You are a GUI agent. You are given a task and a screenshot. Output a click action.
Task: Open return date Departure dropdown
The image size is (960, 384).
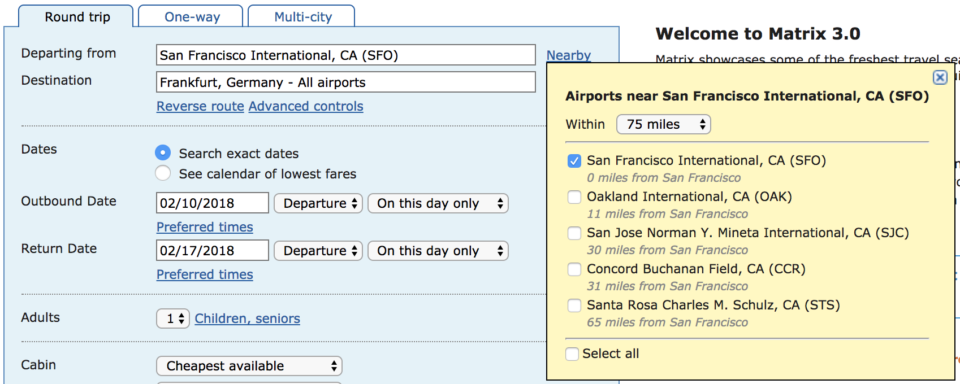[318, 251]
